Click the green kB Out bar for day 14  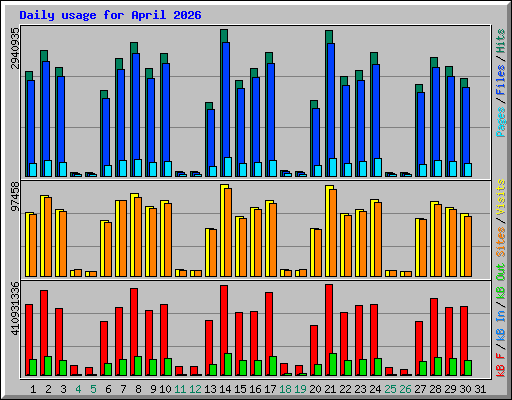(228, 364)
